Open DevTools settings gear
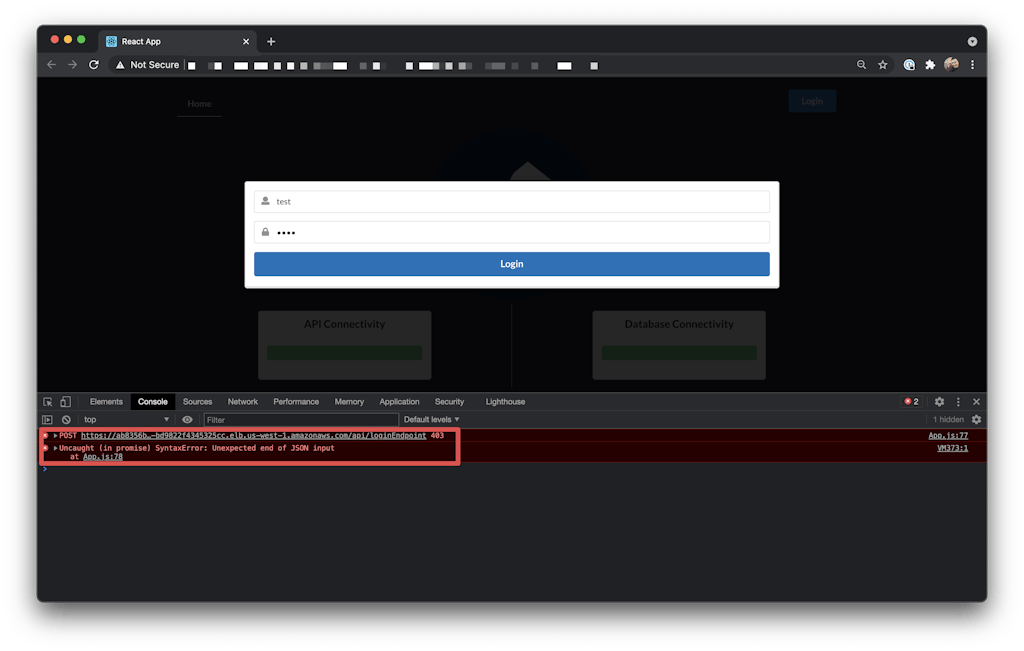The height and width of the screenshot is (651, 1024). coord(939,402)
